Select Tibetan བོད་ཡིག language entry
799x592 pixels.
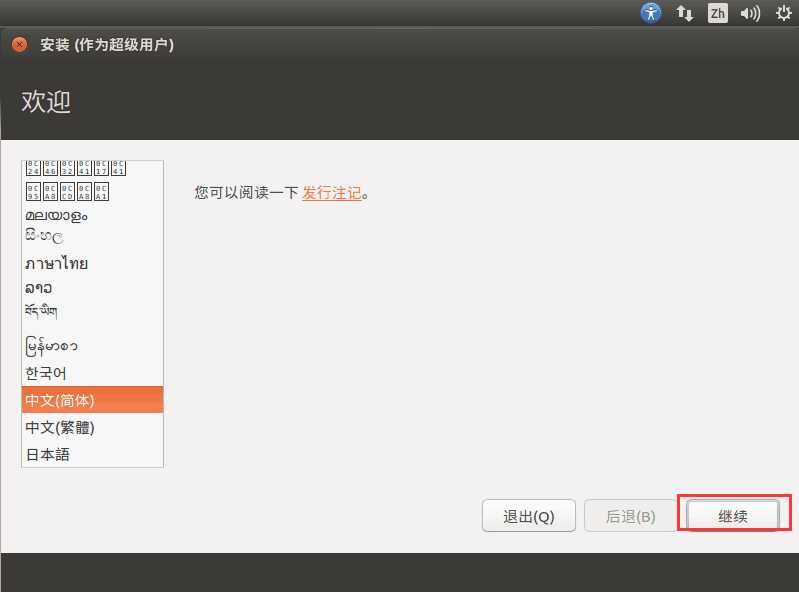(92, 311)
